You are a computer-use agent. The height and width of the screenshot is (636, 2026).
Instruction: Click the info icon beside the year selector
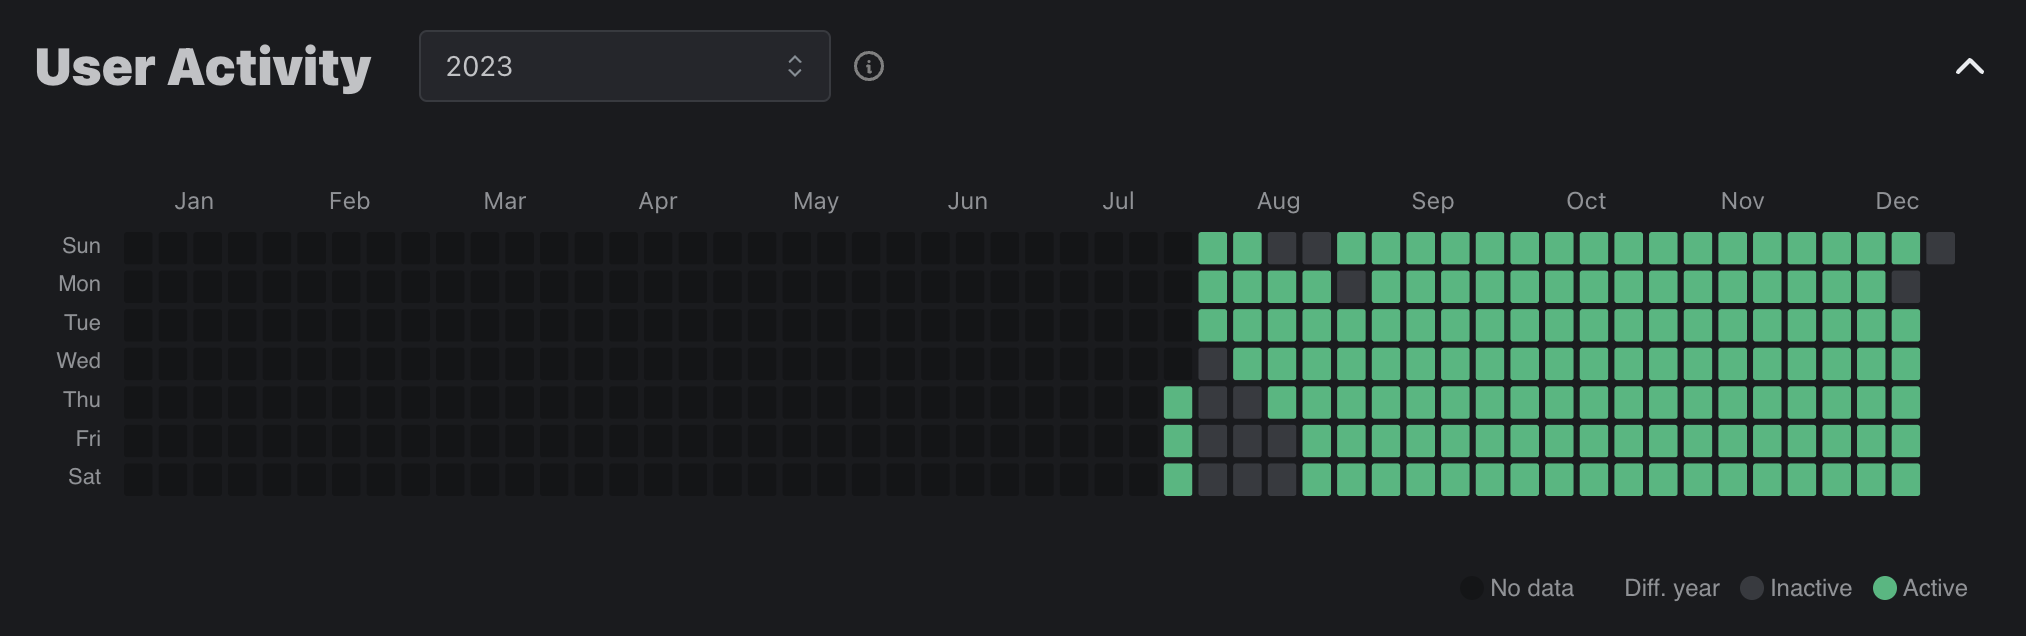(x=868, y=67)
